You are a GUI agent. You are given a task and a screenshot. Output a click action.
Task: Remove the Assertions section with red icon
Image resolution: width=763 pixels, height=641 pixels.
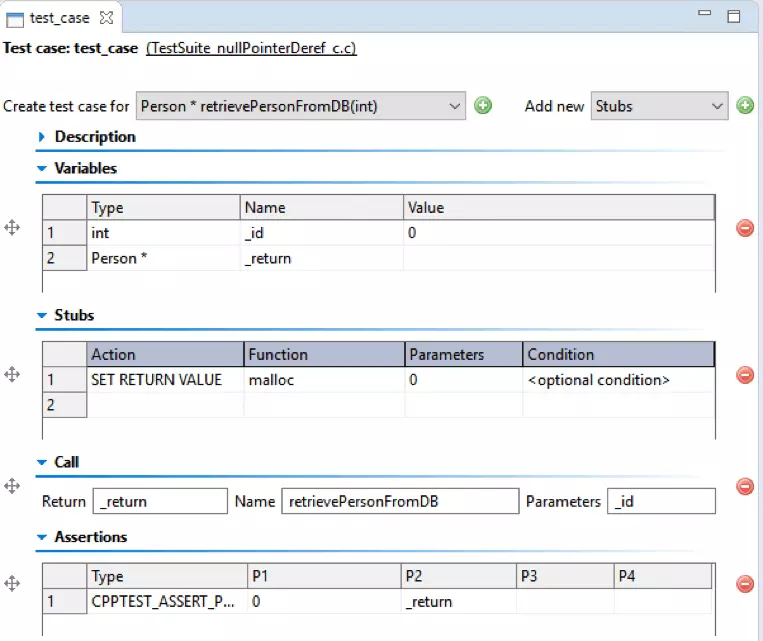pyautogui.click(x=745, y=584)
